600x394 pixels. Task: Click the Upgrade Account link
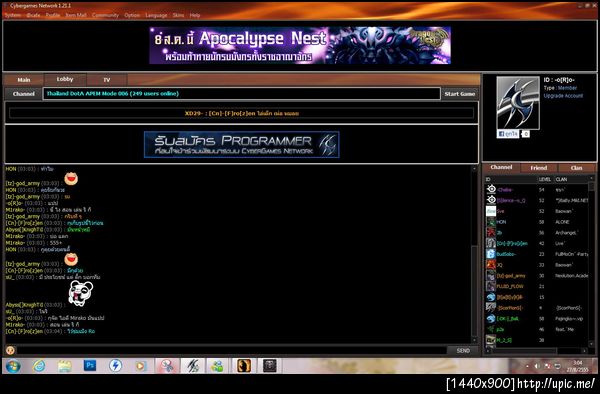click(563, 96)
